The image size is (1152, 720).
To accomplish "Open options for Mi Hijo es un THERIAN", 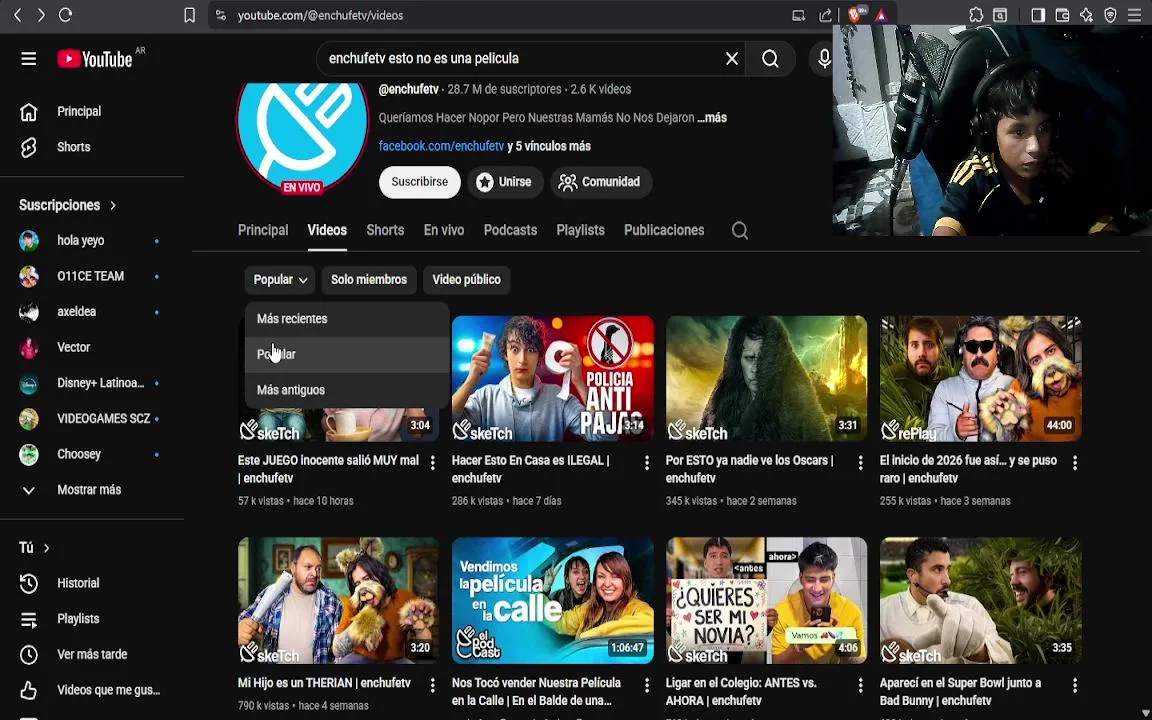I will [433, 685].
